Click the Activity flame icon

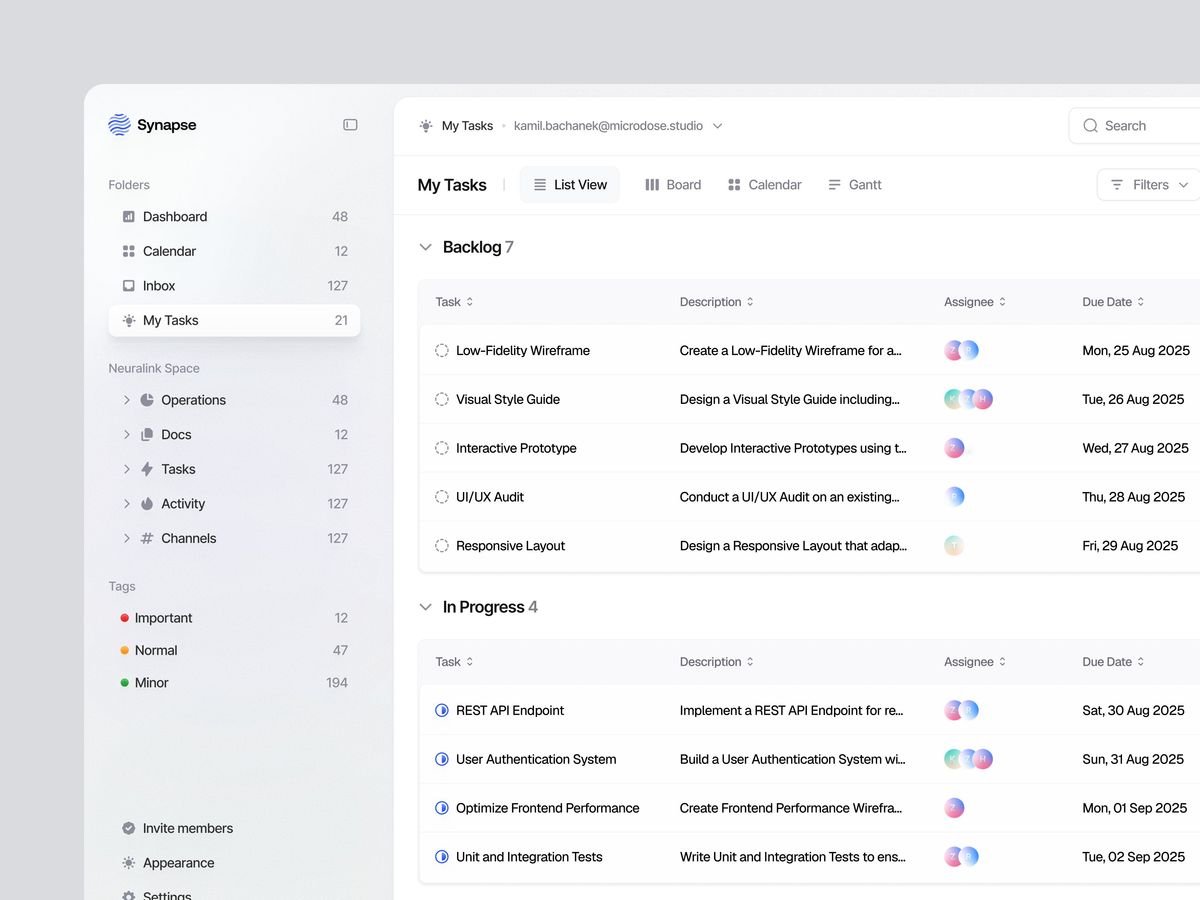pos(147,504)
